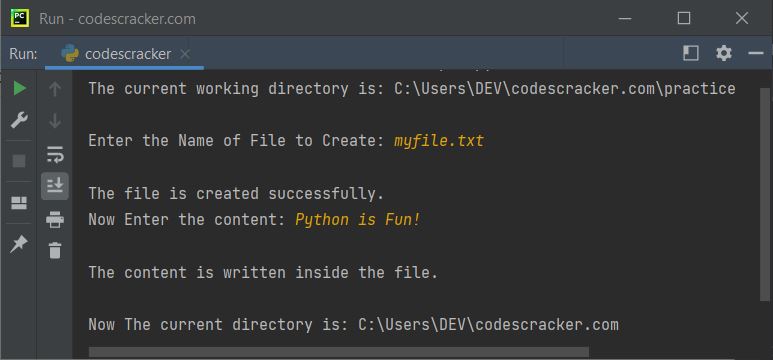Hide the run tool window
This screenshot has width=773, height=360.
click(x=756, y=53)
